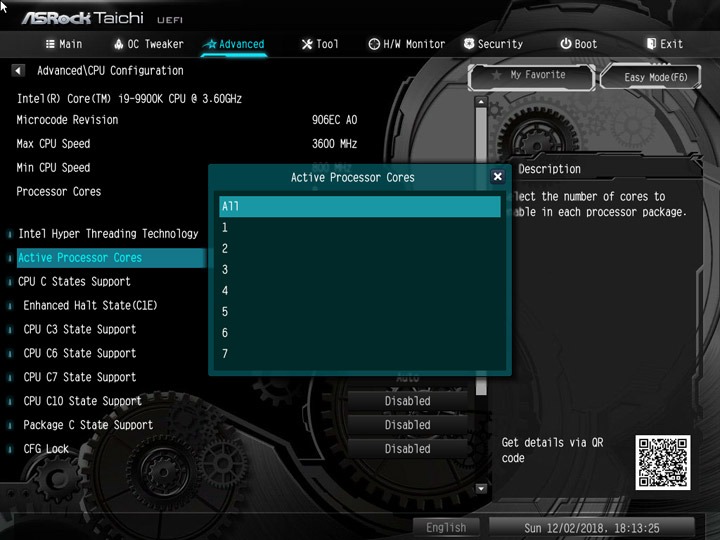Open the Boot tab
Viewport: 720px width, 540px height.
(x=579, y=44)
